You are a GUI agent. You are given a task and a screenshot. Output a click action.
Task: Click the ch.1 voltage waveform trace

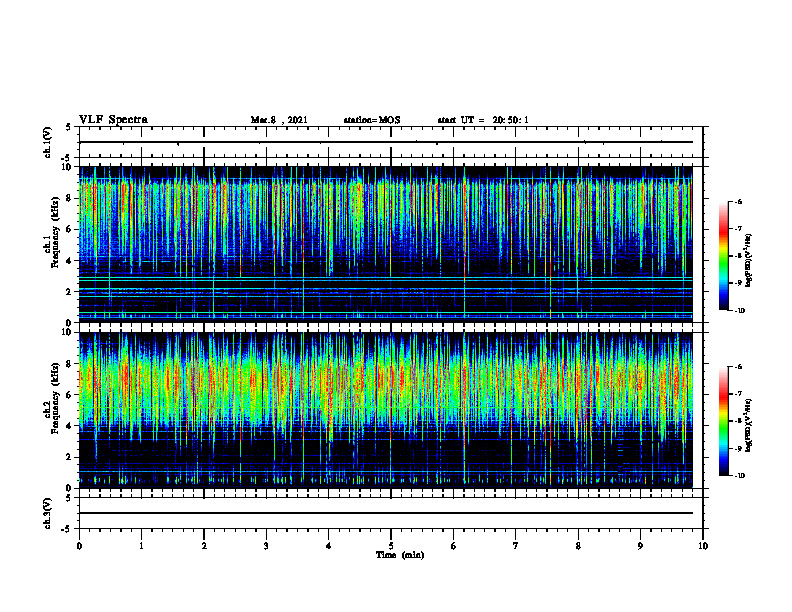point(386,142)
